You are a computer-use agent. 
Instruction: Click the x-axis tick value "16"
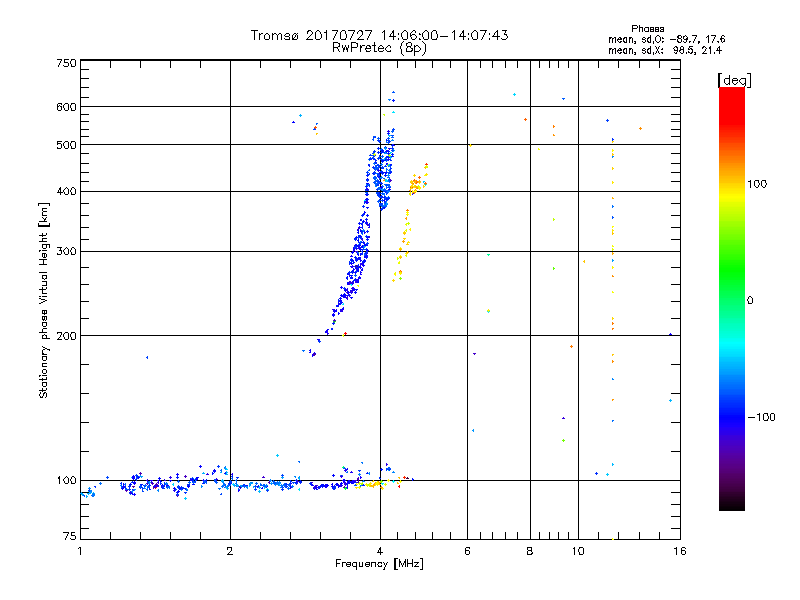click(680, 551)
